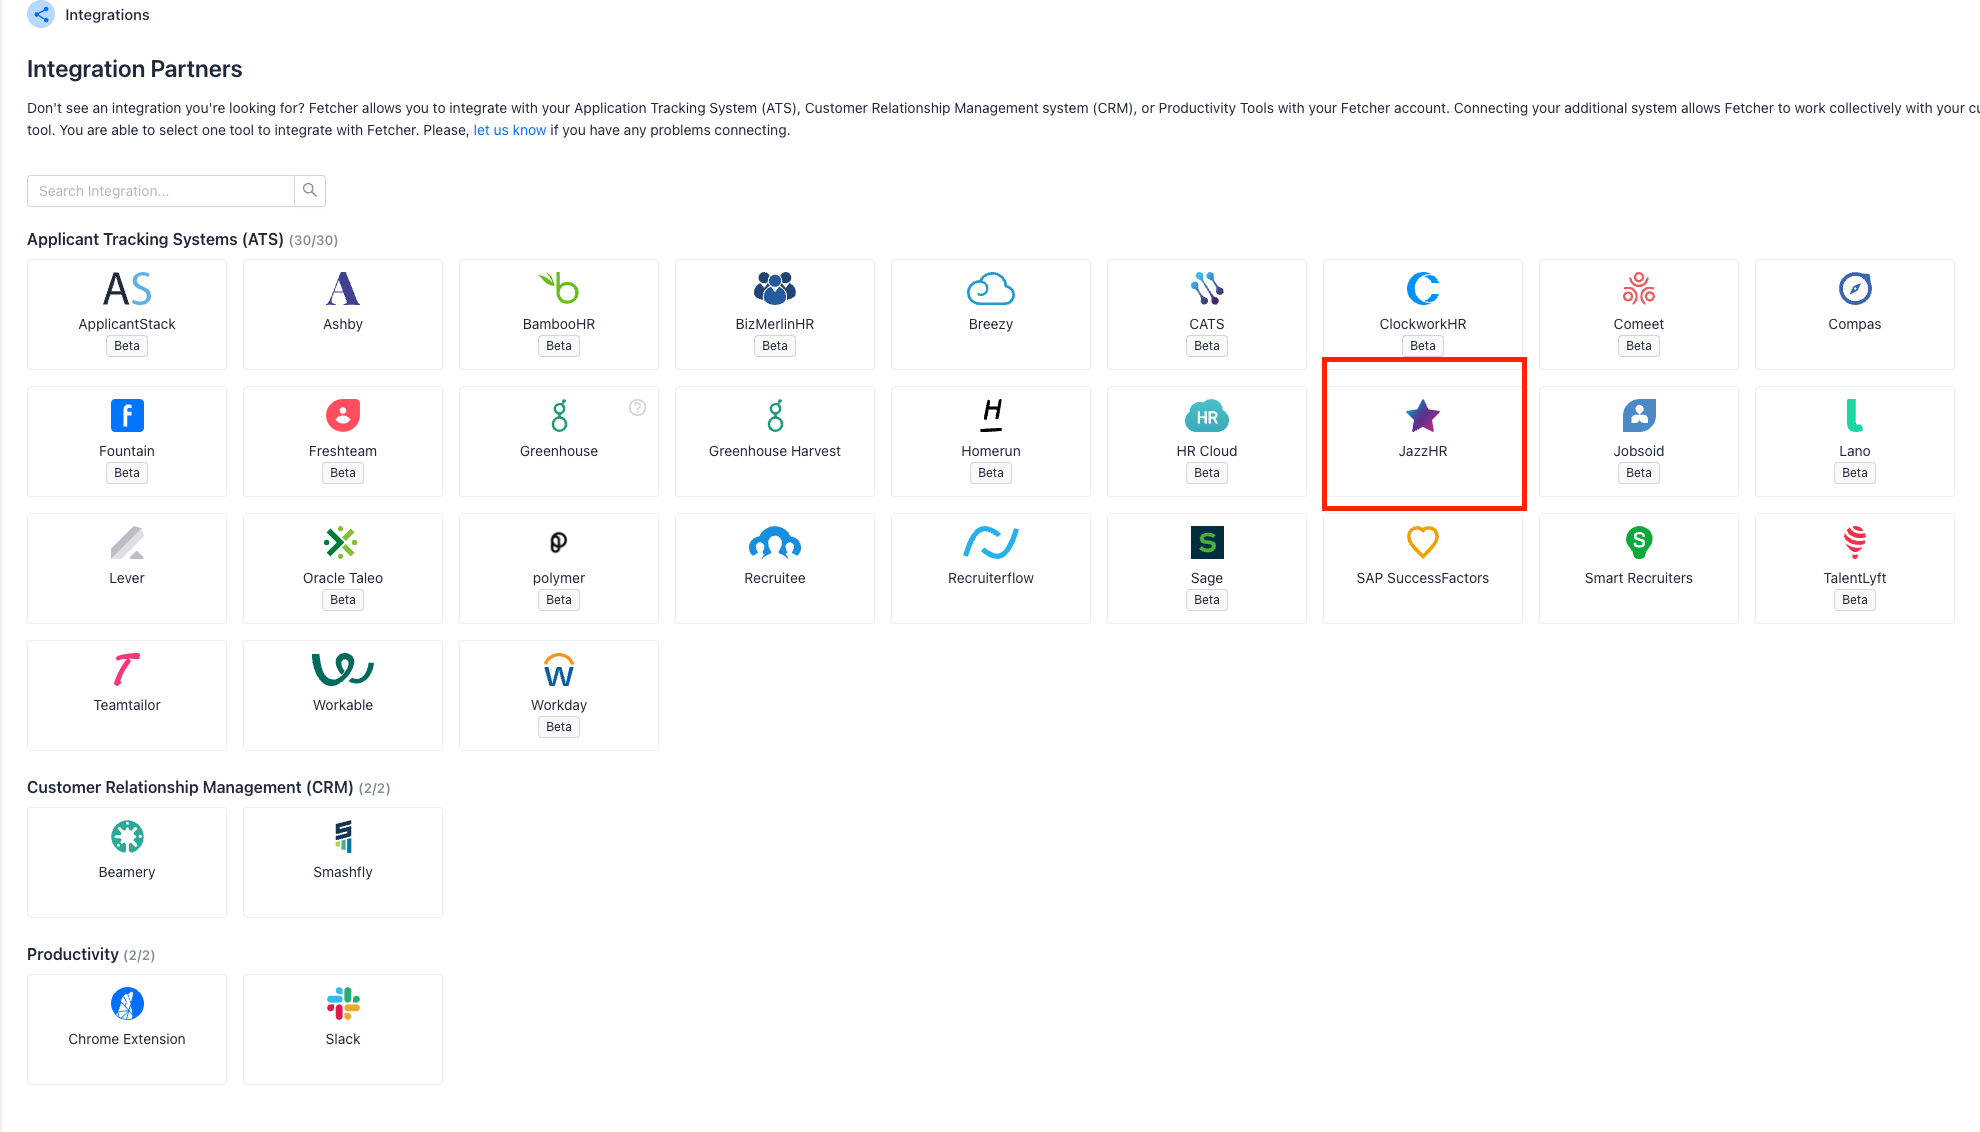The height and width of the screenshot is (1132, 1980).
Task: Click the Integrations share icon in header
Action: [x=41, y=14]
